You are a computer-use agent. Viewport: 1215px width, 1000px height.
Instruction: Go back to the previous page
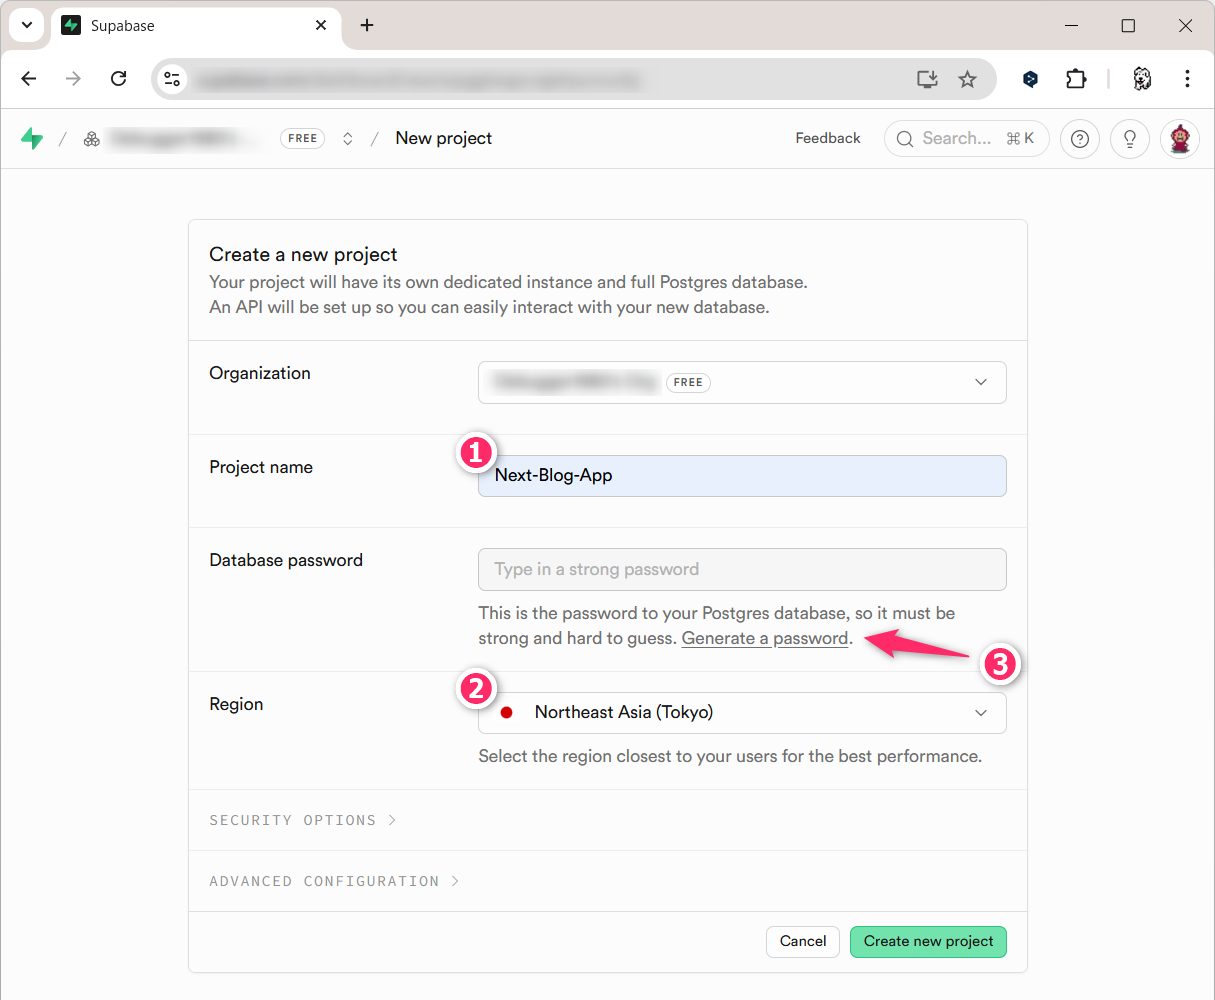[29, 79]
